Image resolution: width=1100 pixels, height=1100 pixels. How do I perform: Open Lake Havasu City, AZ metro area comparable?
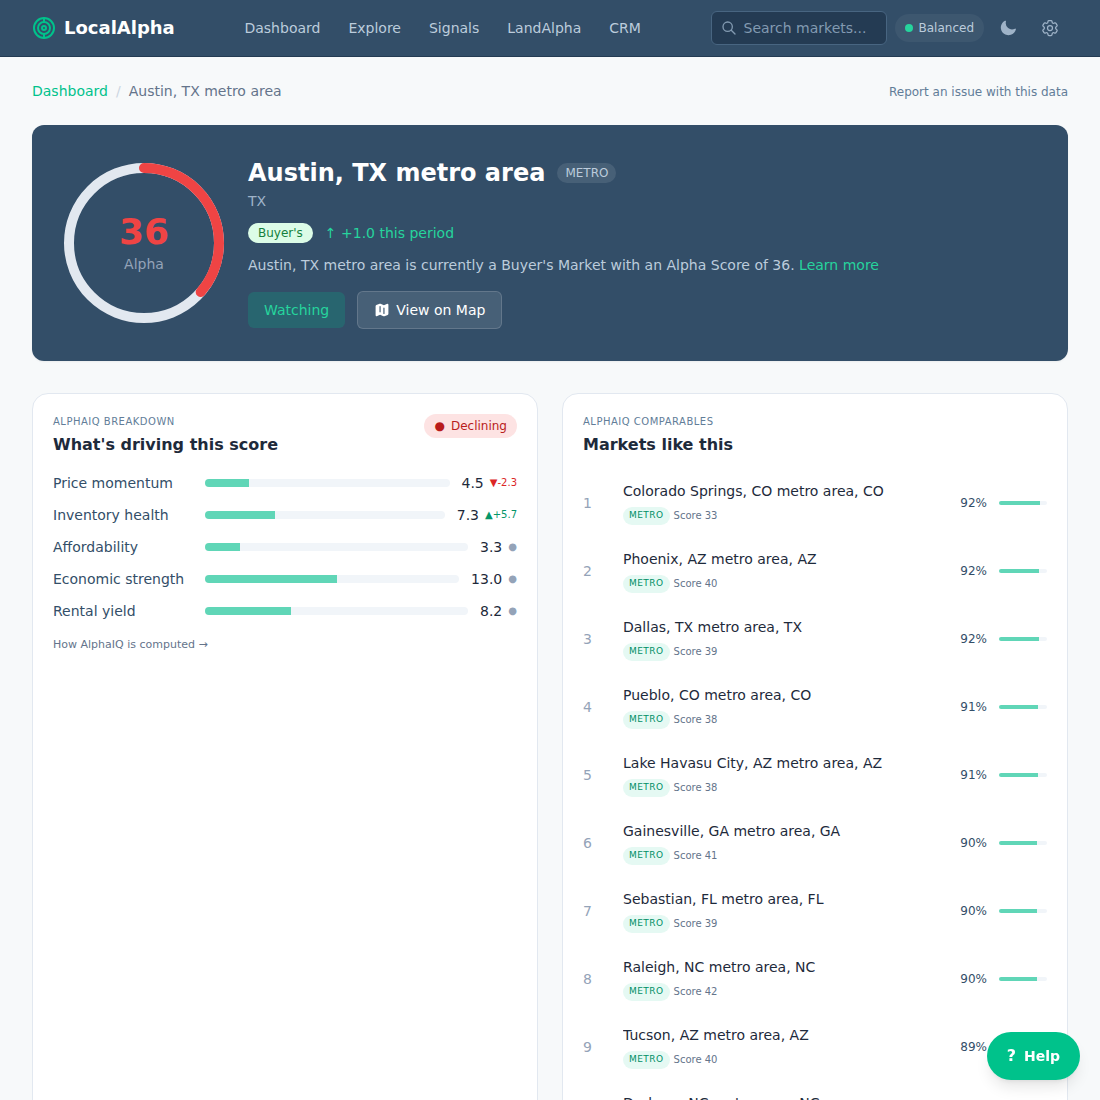click(814, 774)
